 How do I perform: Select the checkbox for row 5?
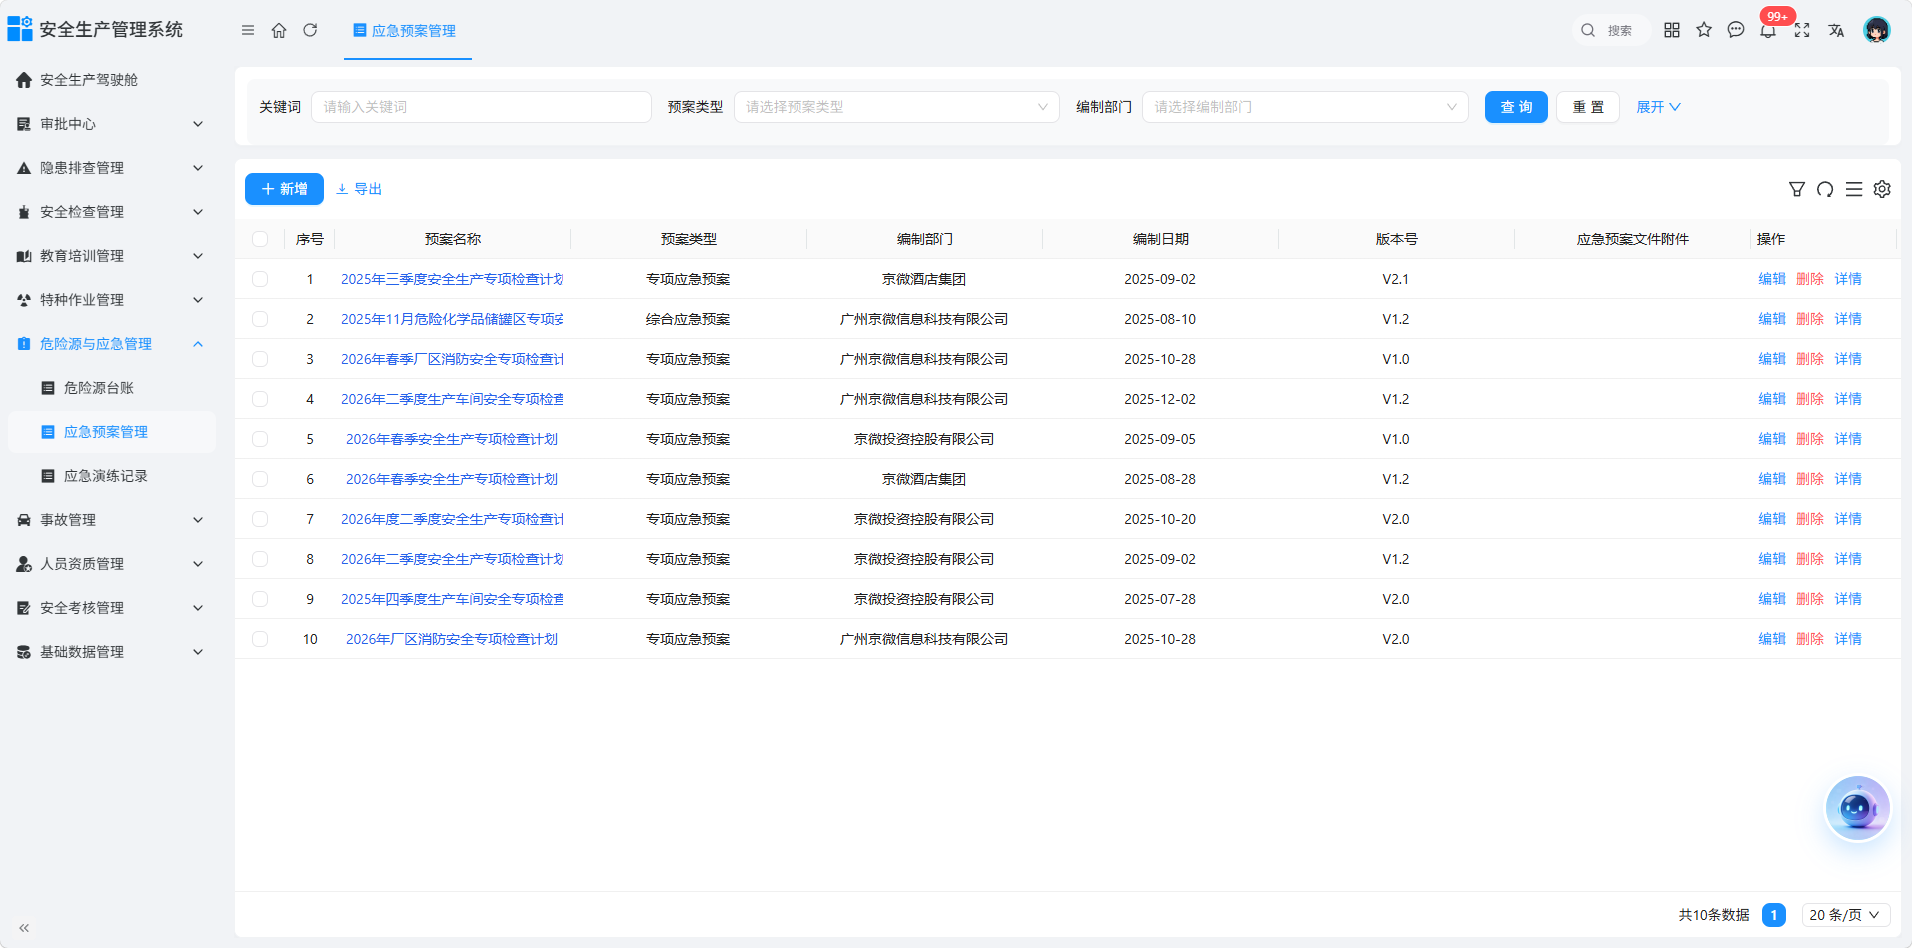(x=260, y=439)
